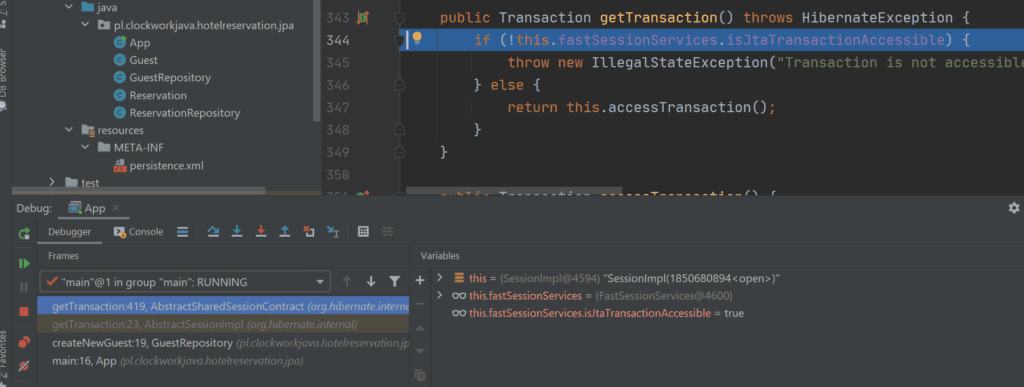Resume program with green play icon

[x=24, y=263]
